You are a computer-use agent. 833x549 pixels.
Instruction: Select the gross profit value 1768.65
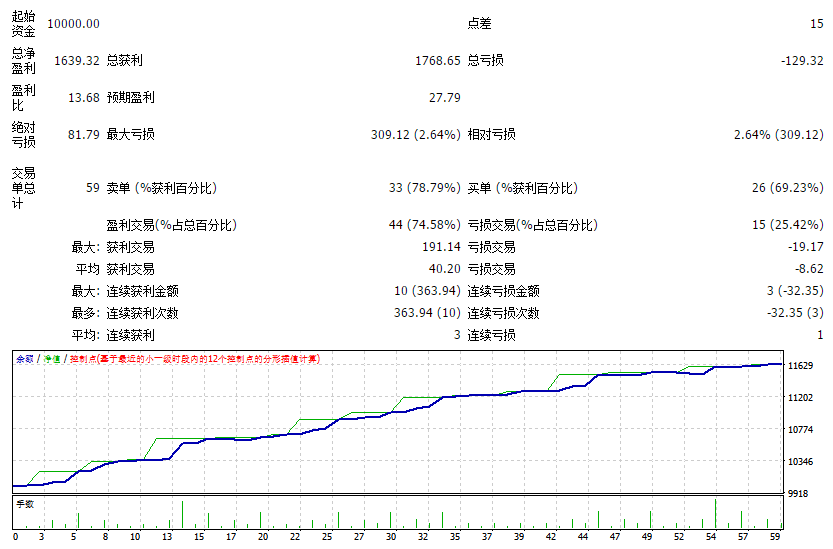pyautogui.click(x=438, y=61)
